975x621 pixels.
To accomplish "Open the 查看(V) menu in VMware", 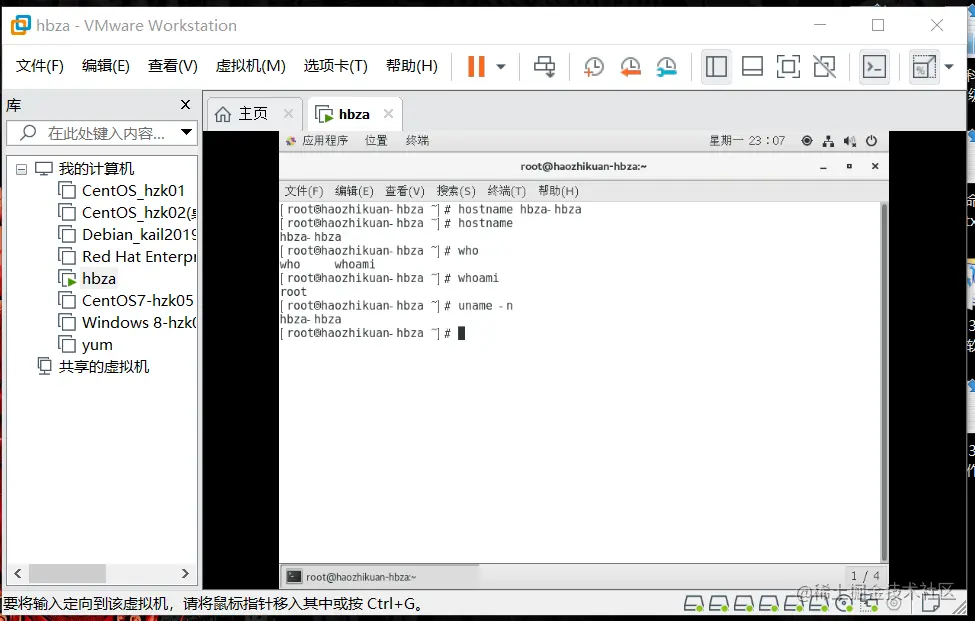I will point(172,66).
